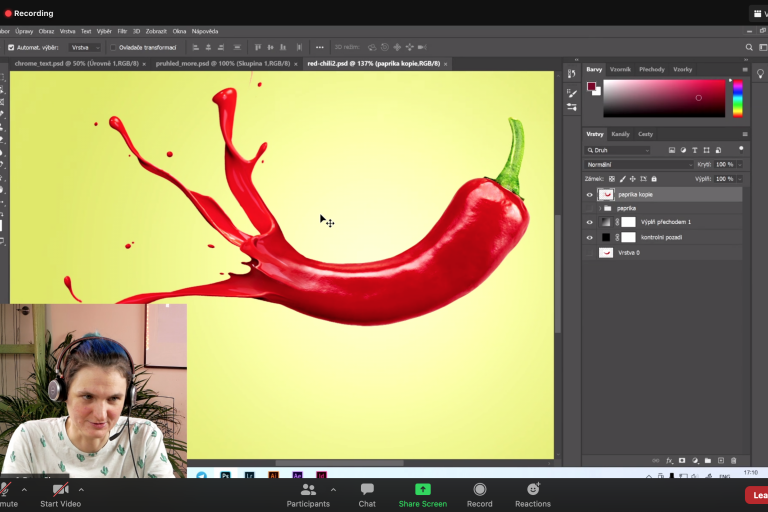
Task: Click the lock all layer icon
Action: [653, 179]
